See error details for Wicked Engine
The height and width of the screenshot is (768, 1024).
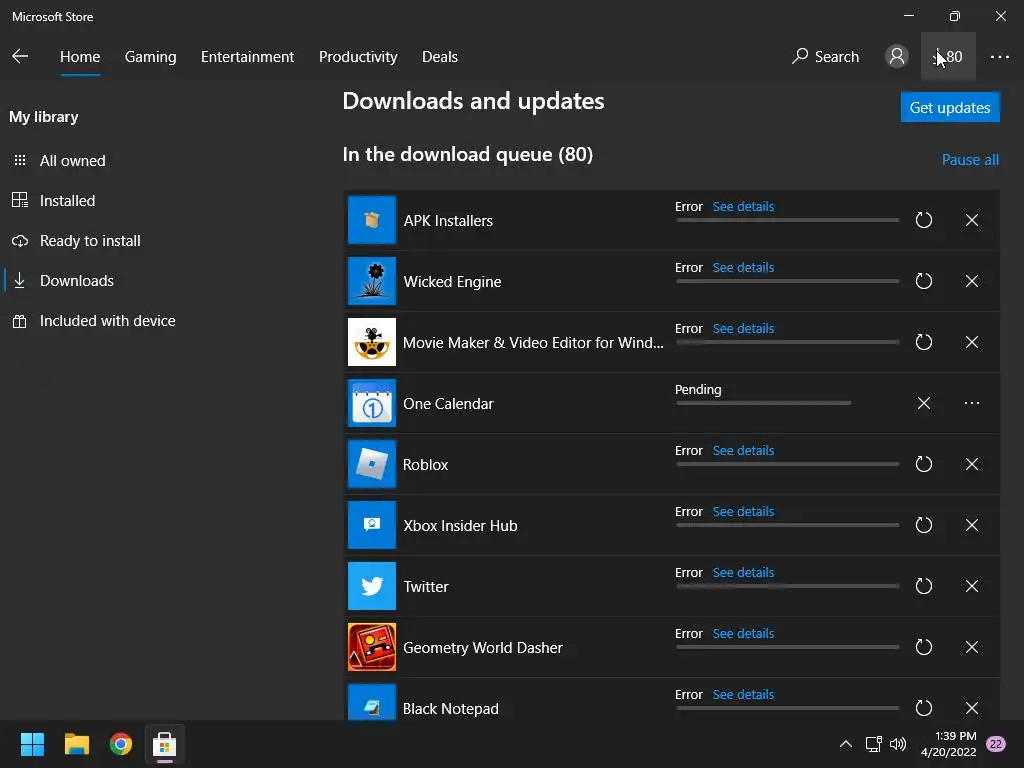click(x=743, y=267)
